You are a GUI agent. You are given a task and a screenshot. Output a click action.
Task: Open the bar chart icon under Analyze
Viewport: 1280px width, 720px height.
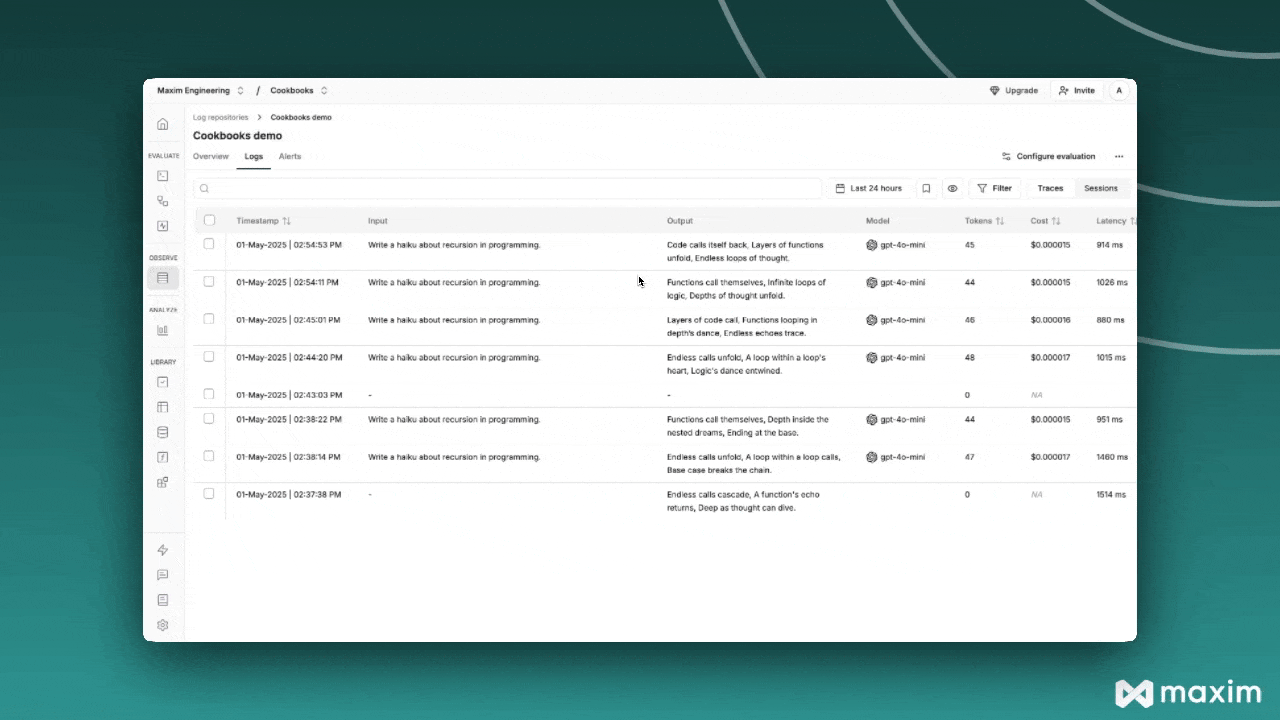[163, 330]
